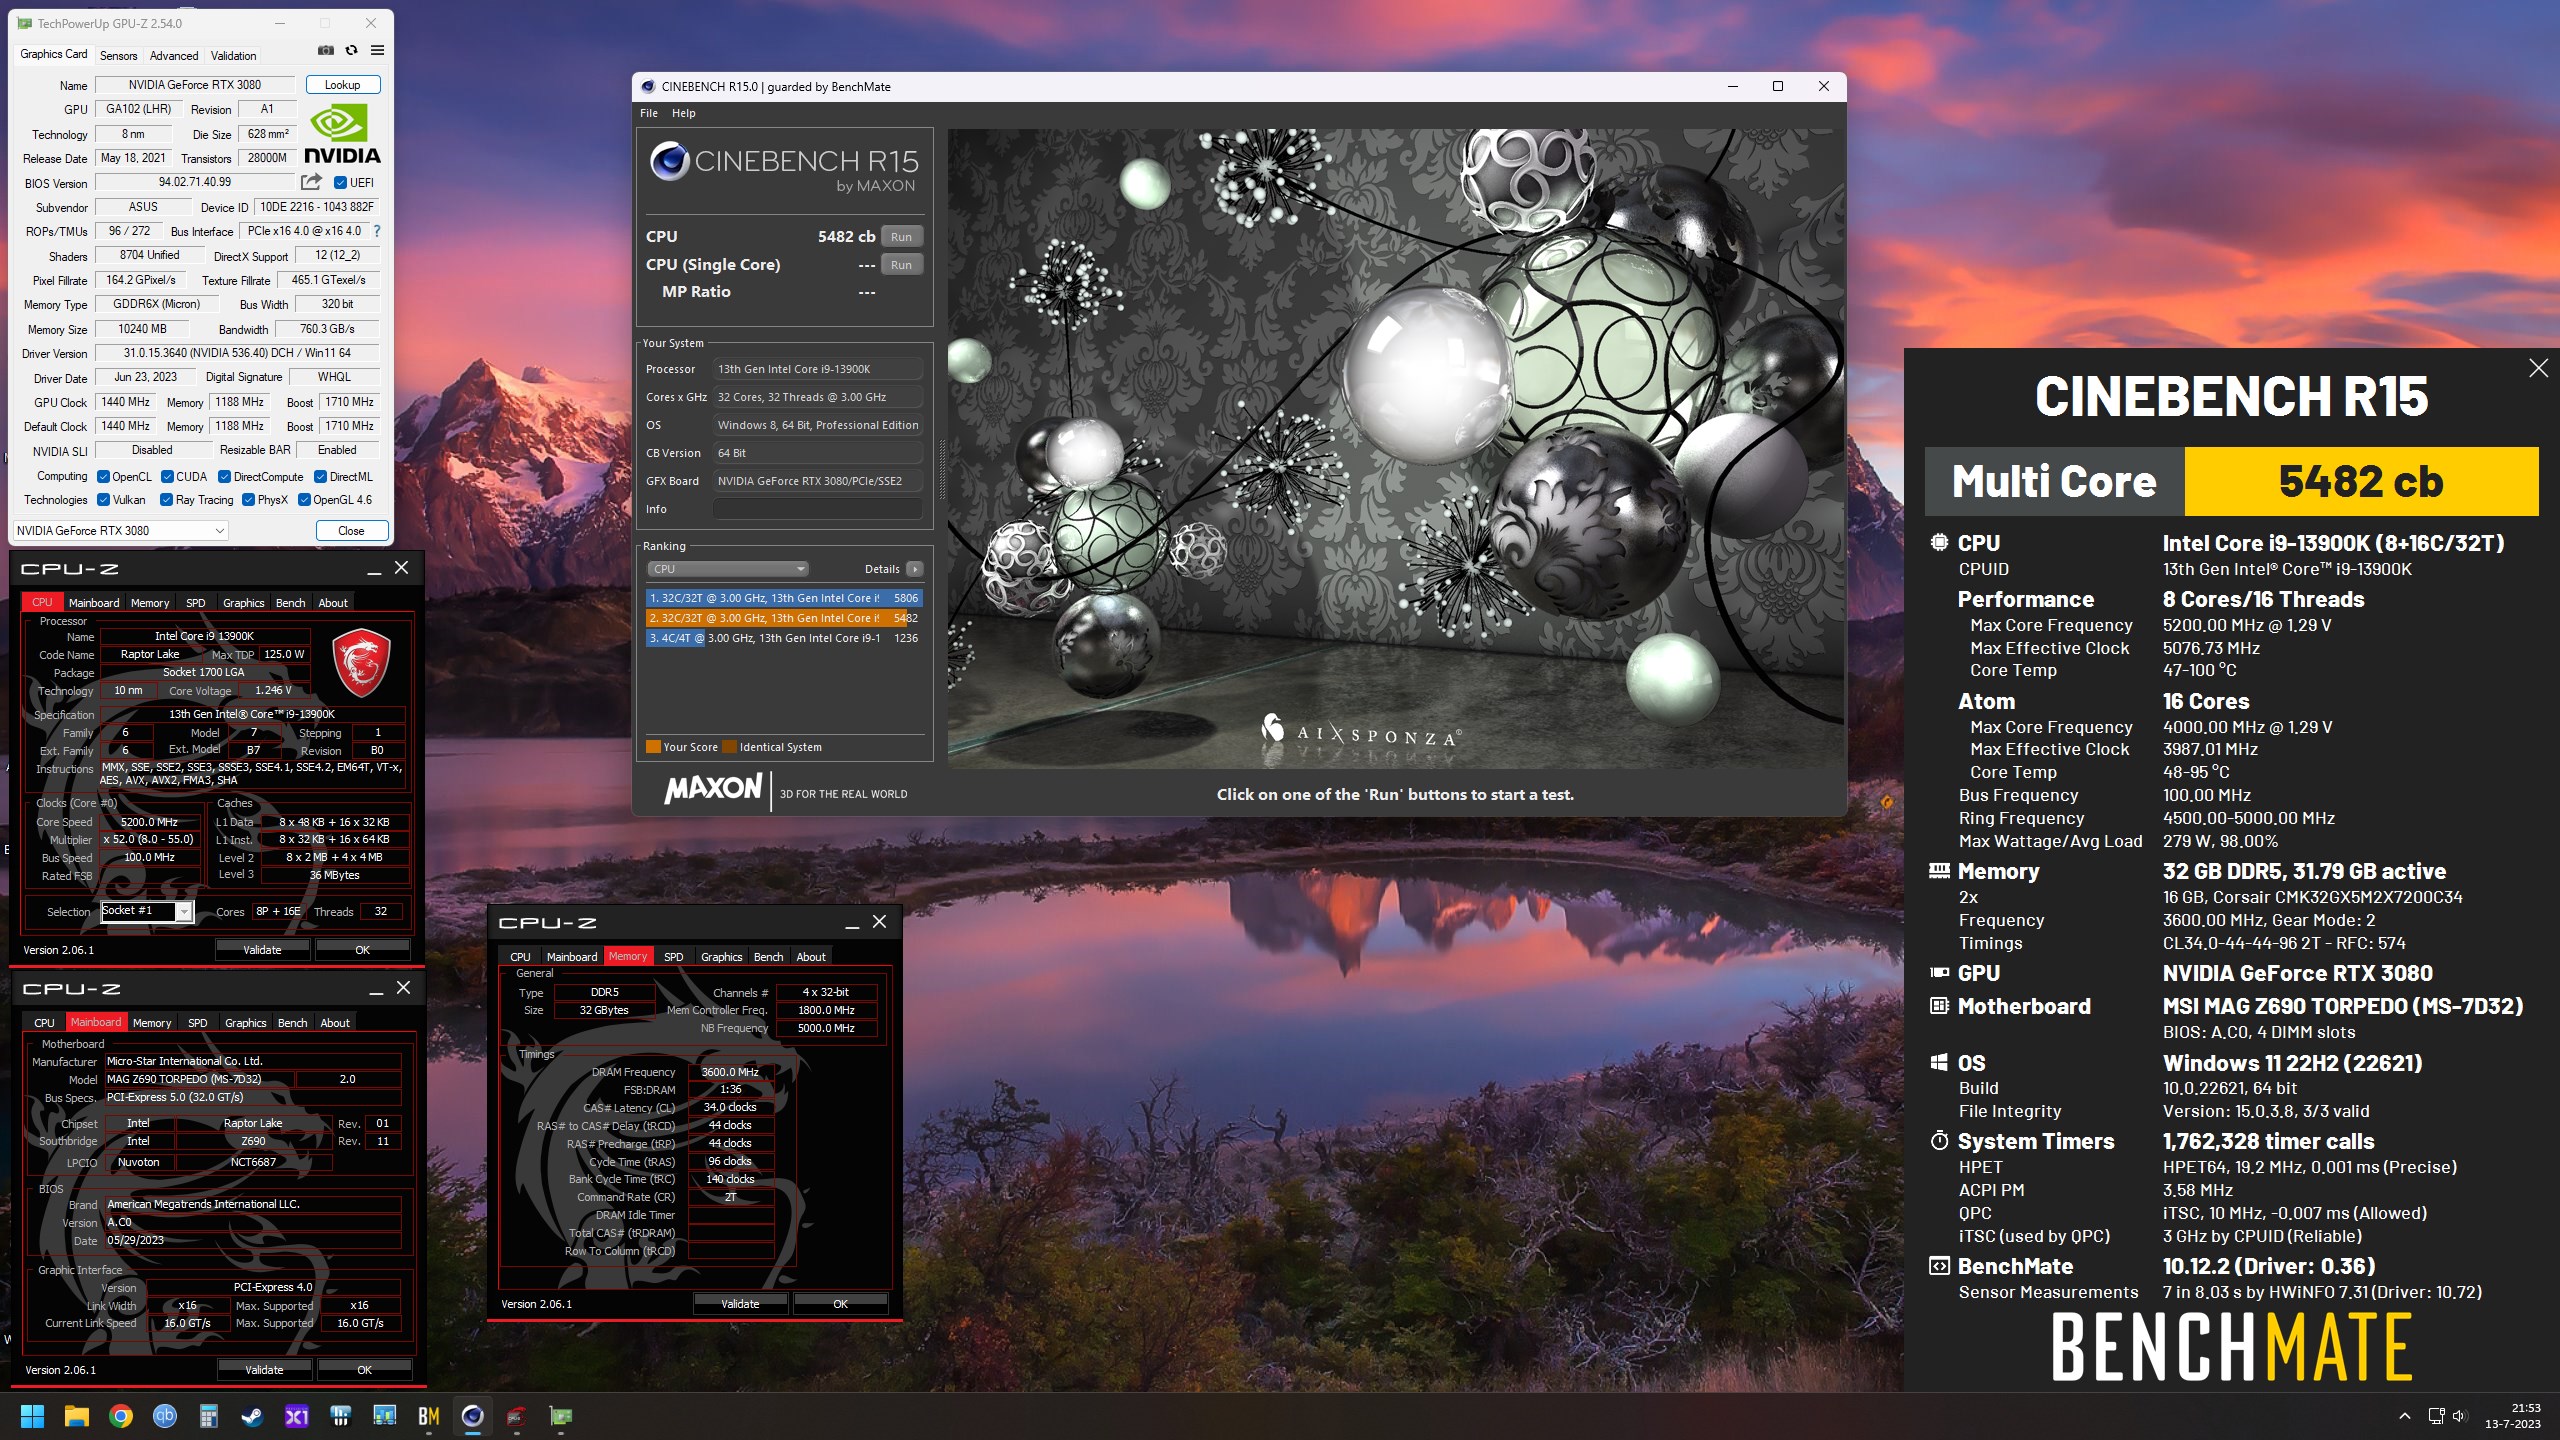Click OK in the CPU-Z Mainboard window
Screen dimensions: 2560x1440
(364, 1370)
